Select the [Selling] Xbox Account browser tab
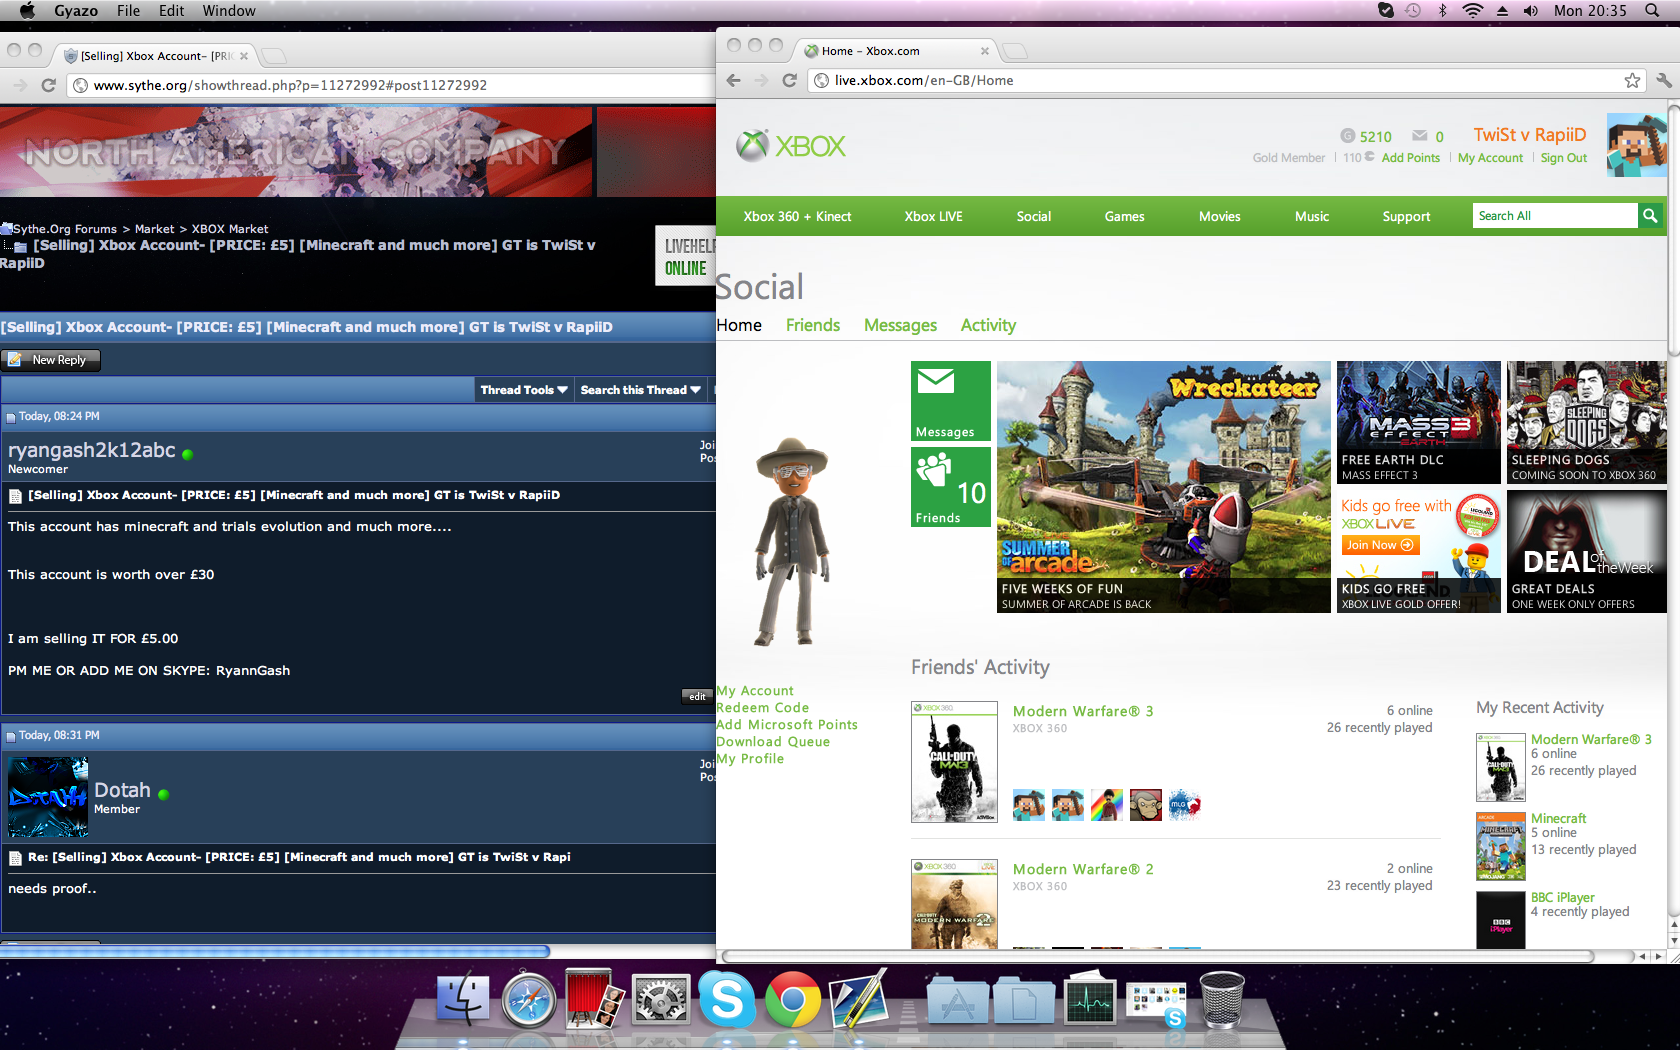 (x=154, y=56)
